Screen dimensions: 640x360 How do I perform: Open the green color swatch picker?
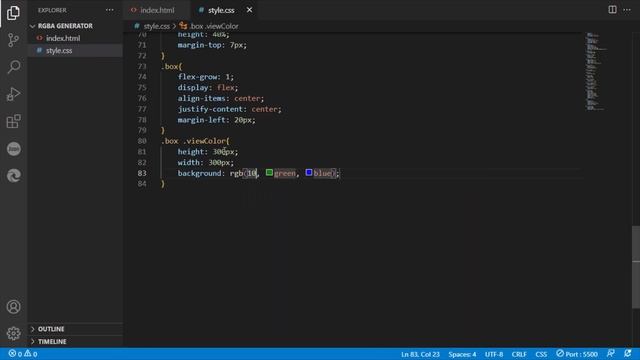click(269, 173)
